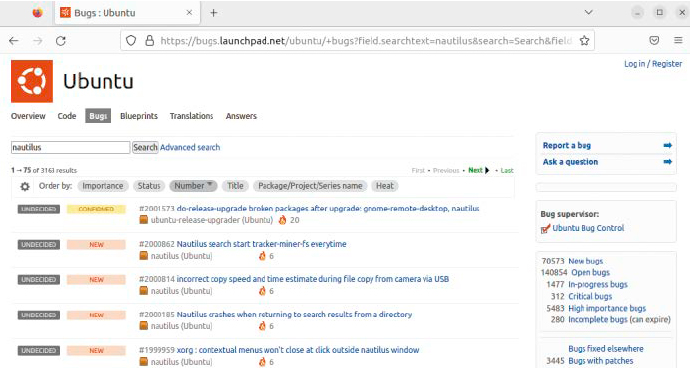
Task: Order results by Status
Action: 149,186
